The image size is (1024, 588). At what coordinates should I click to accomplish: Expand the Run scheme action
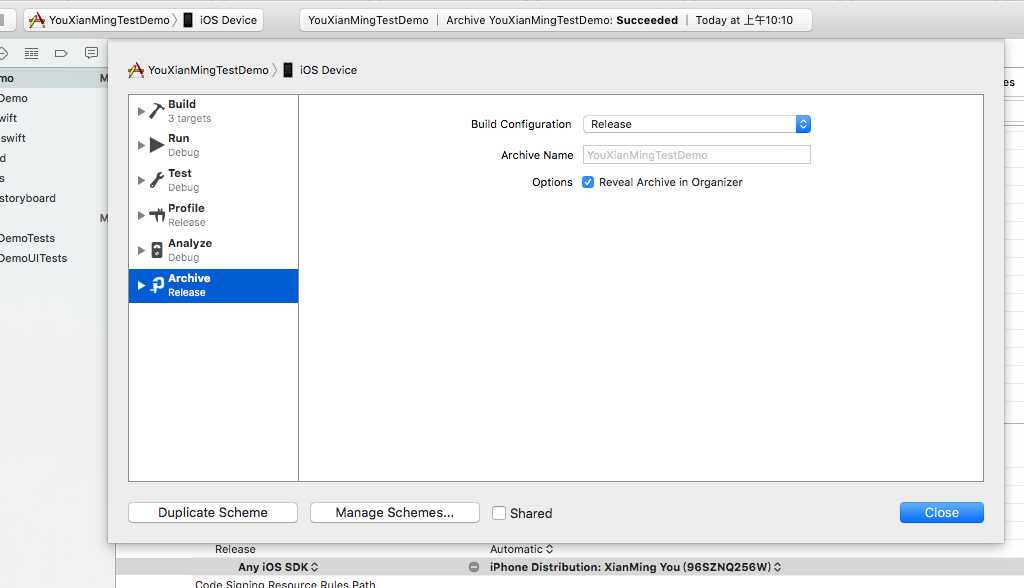click(x=140, y=145)
